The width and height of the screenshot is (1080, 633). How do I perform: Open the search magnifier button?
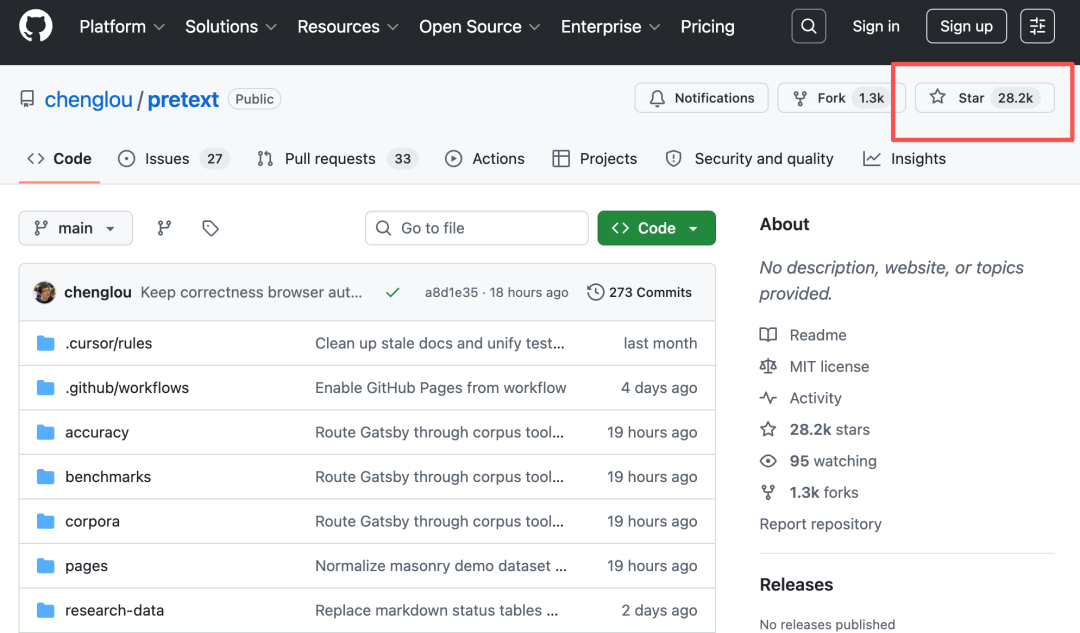[808, 27]
